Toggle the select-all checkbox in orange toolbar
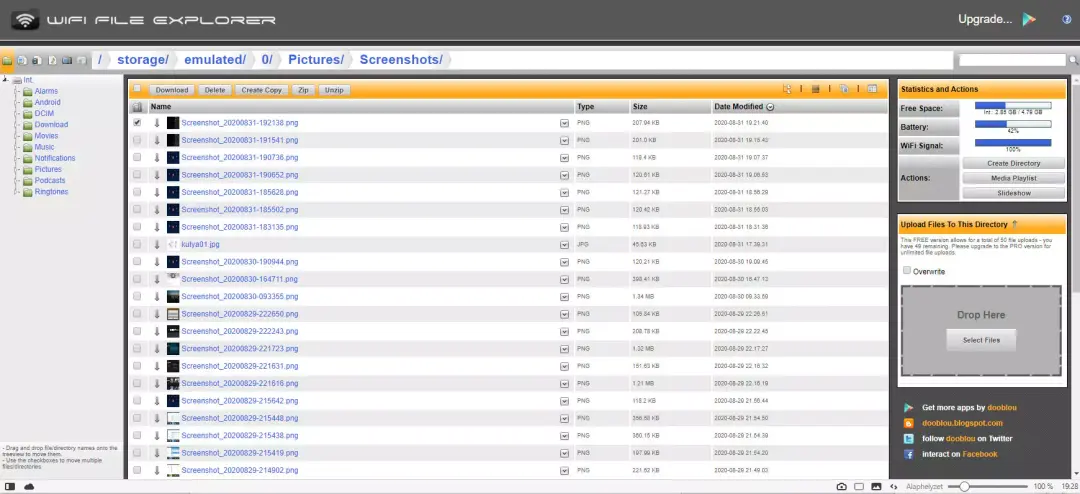 (x=137, y=89)
